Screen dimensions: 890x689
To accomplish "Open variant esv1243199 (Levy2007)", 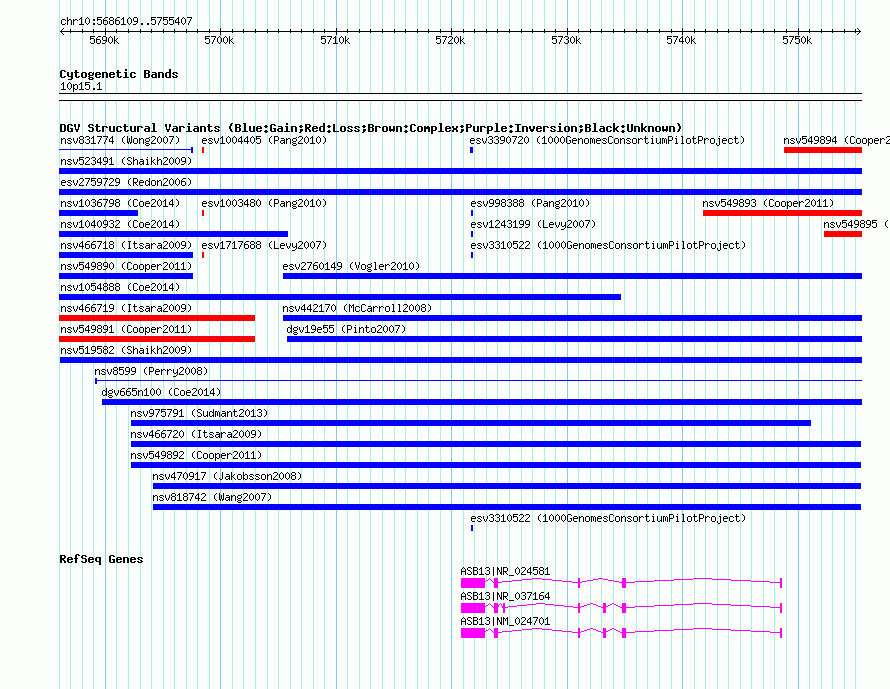I will pyautogui.click(x=533, y=224).
